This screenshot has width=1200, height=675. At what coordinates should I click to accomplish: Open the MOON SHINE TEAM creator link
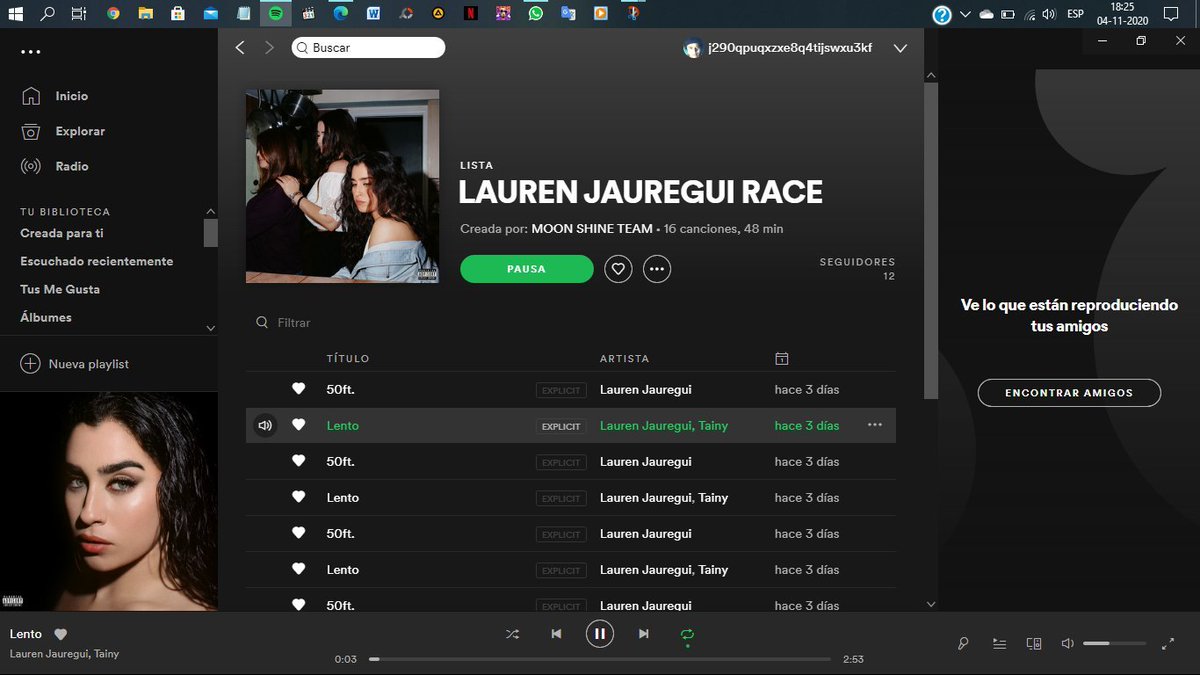coord(592,229)
